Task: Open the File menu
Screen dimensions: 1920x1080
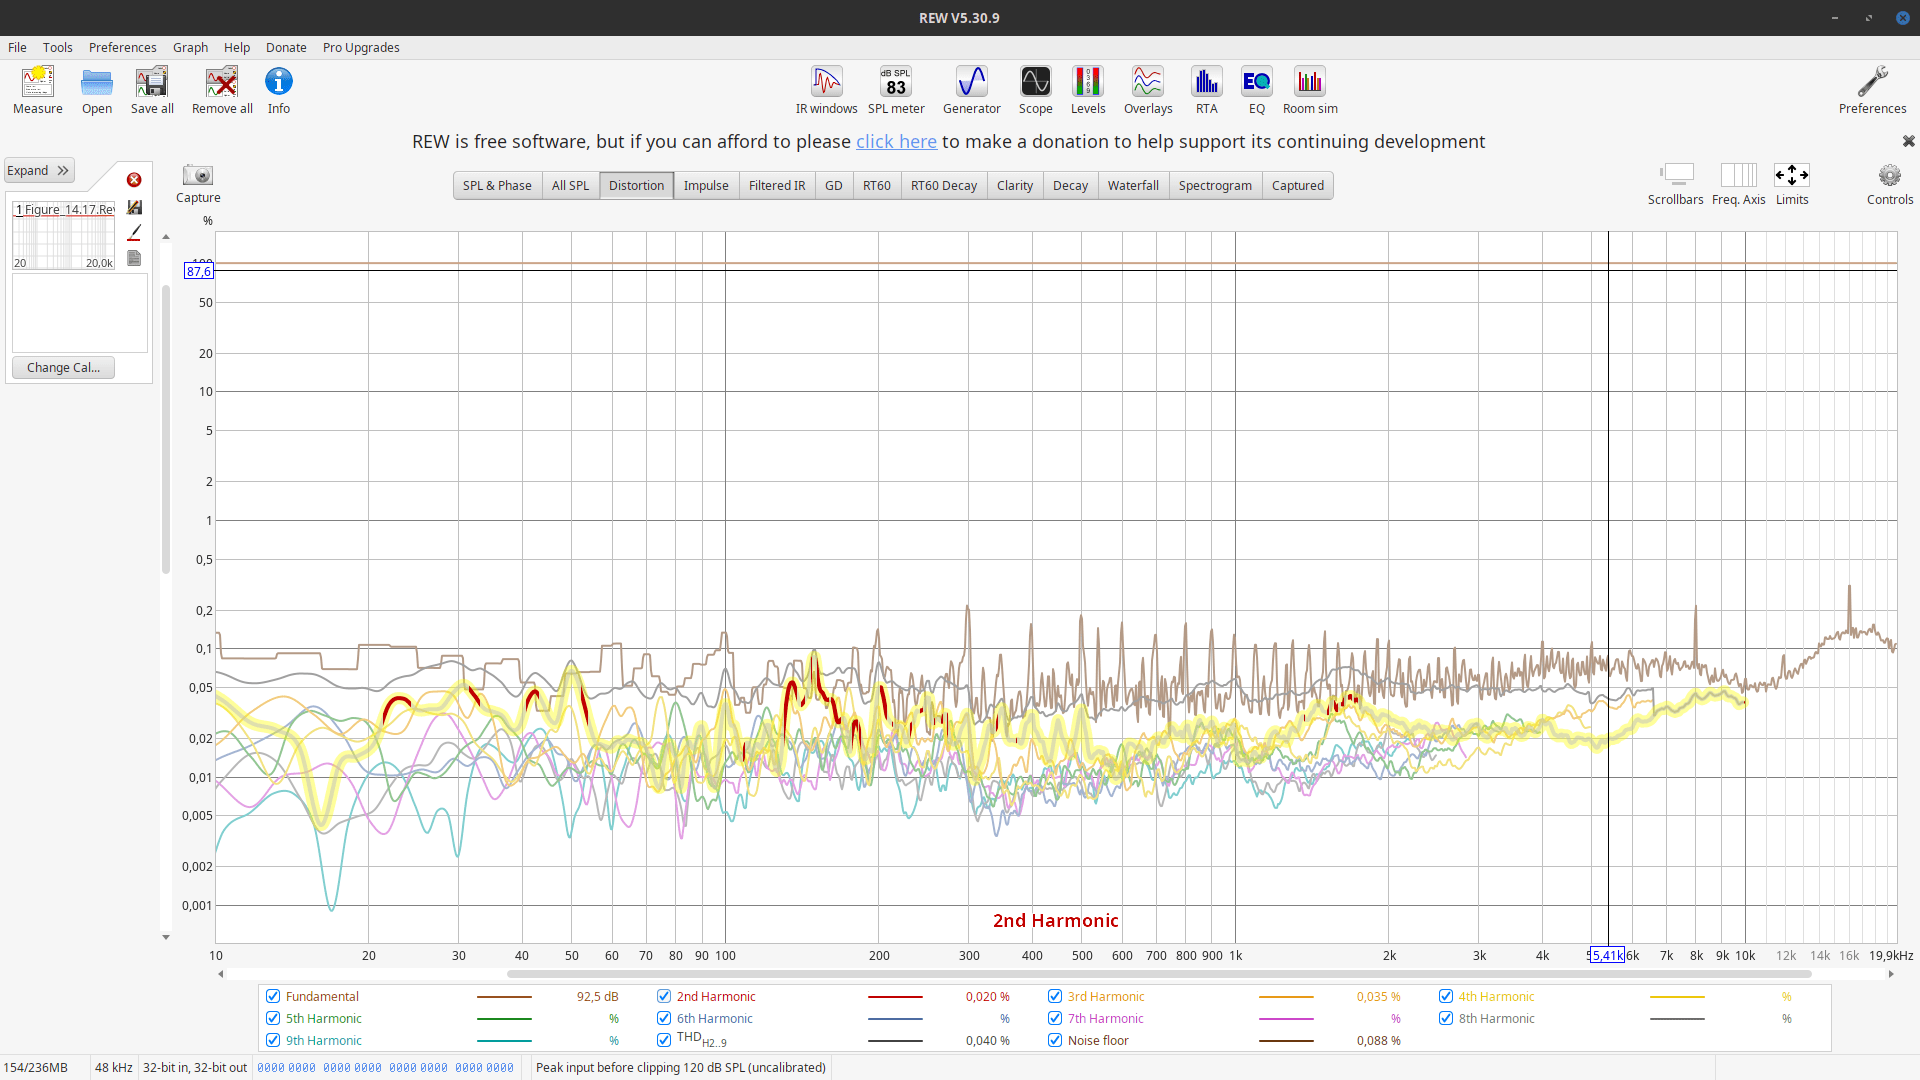Action: (17, 47)
